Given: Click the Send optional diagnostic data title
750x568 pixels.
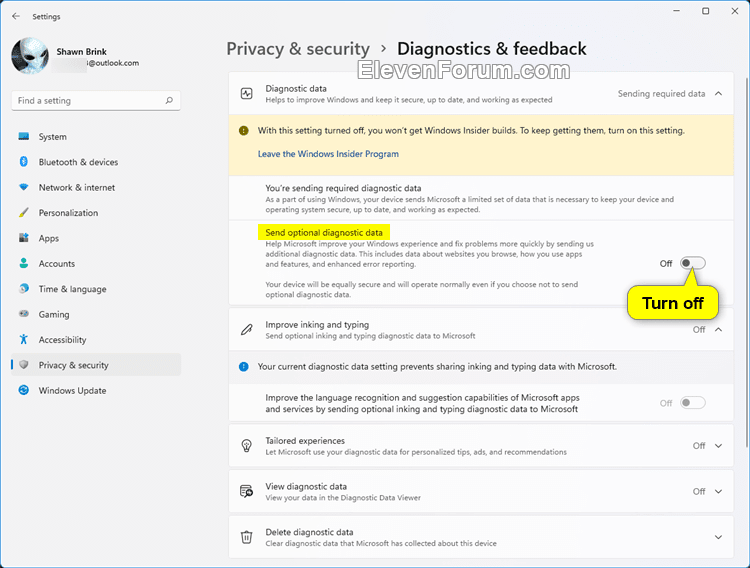Looking at the screenshot, I should [x=324, y=233].
